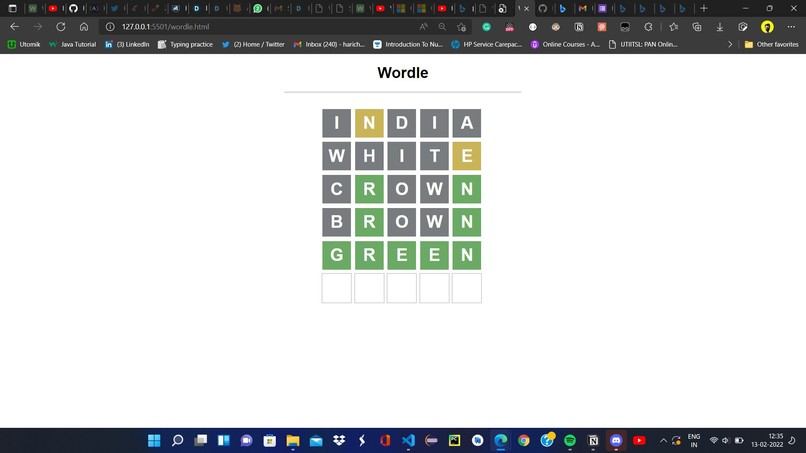
Task: Close the active Wordle tab
Action: click(x=526, y=8)
